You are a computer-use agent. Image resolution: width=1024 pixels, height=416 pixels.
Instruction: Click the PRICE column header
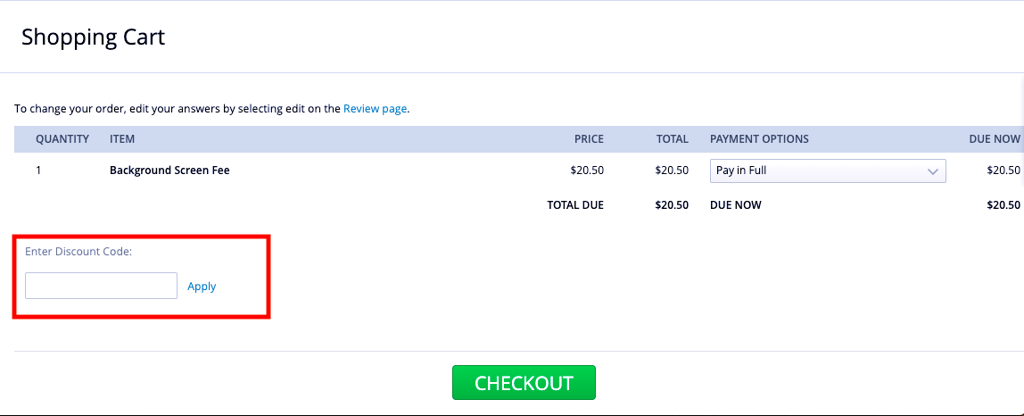(x=588, y=139)
